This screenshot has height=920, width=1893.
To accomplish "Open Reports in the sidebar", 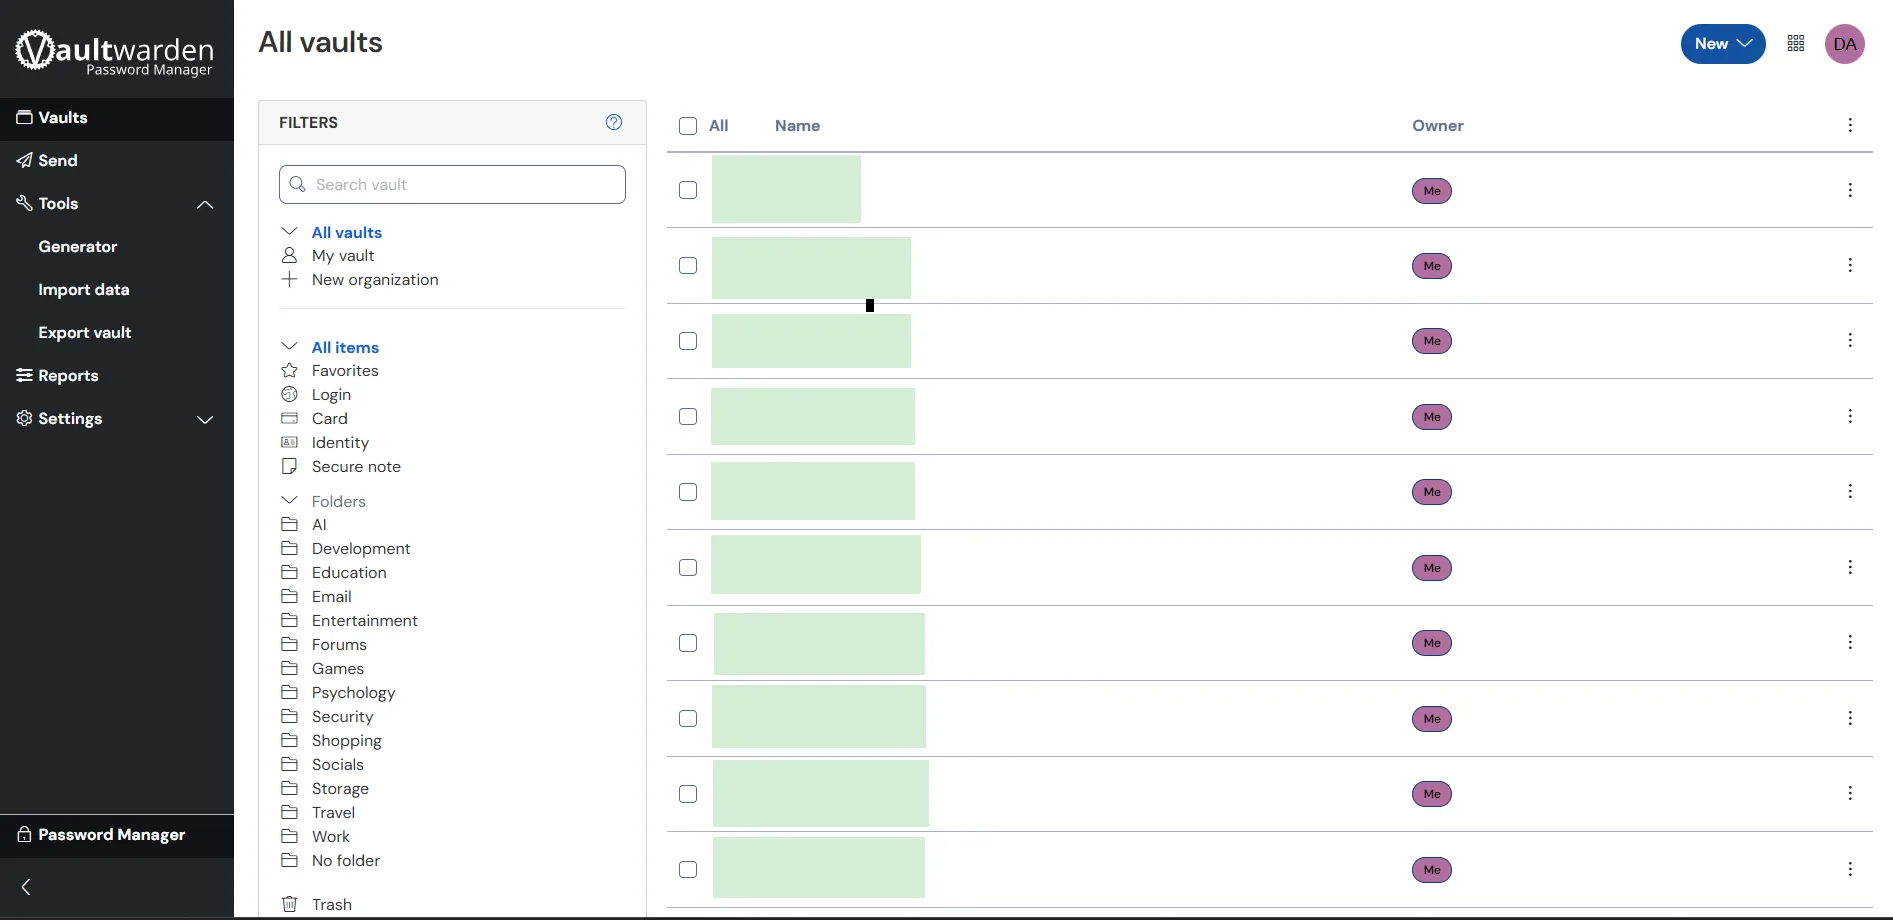I will click(68, 376).
